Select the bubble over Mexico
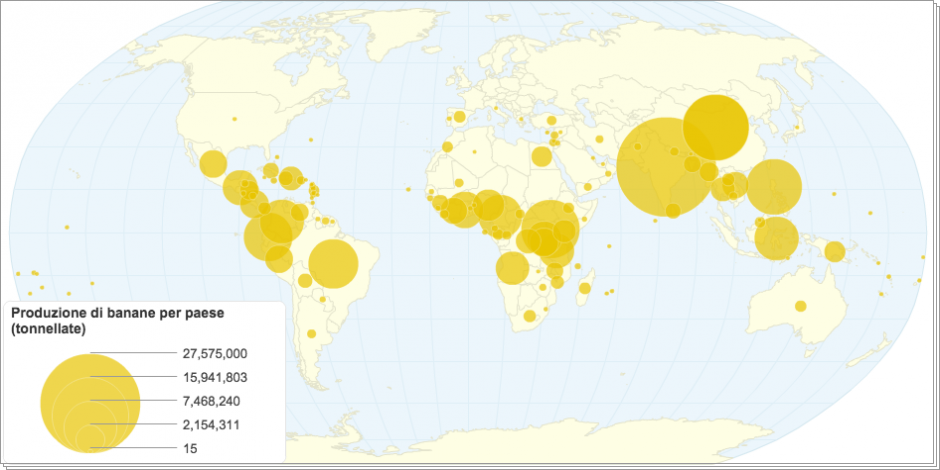Viewport: 940px width, 470px height. (213, 164)
